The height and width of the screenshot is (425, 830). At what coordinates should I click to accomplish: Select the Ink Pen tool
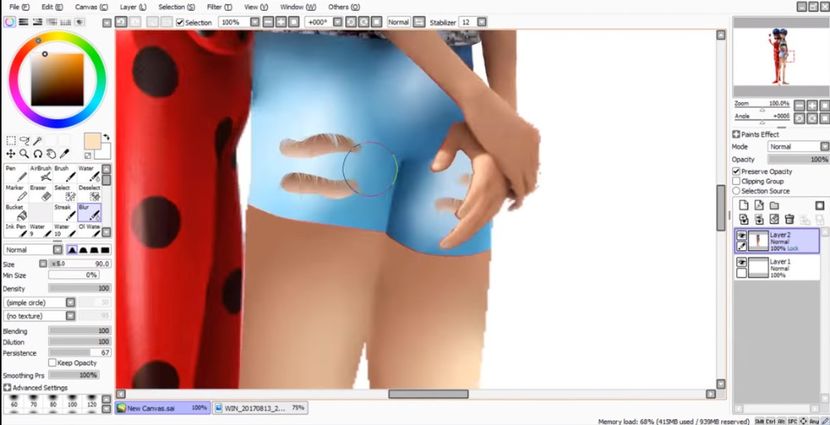click(x=15, y=230)
